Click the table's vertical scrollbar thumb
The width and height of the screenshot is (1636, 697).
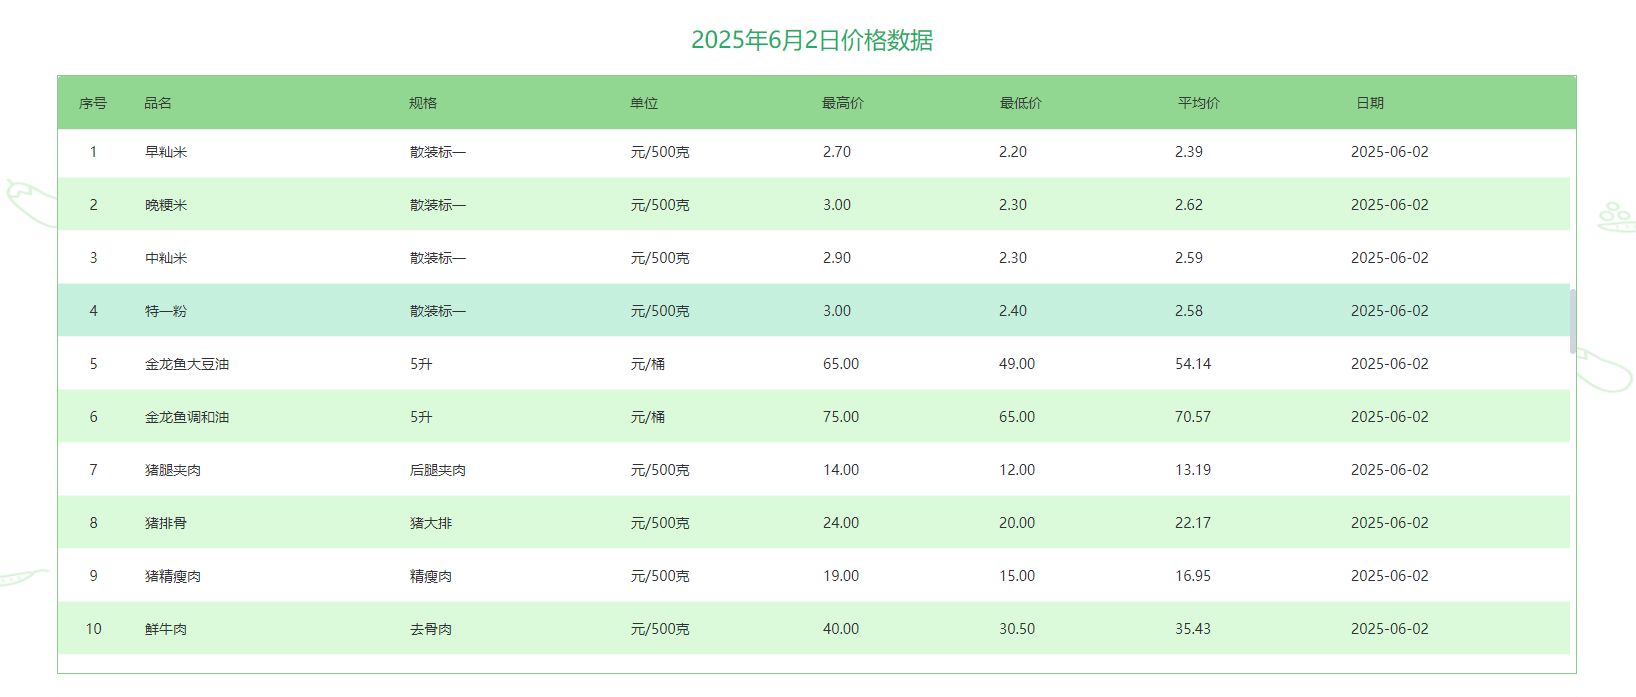(1572, 321)
